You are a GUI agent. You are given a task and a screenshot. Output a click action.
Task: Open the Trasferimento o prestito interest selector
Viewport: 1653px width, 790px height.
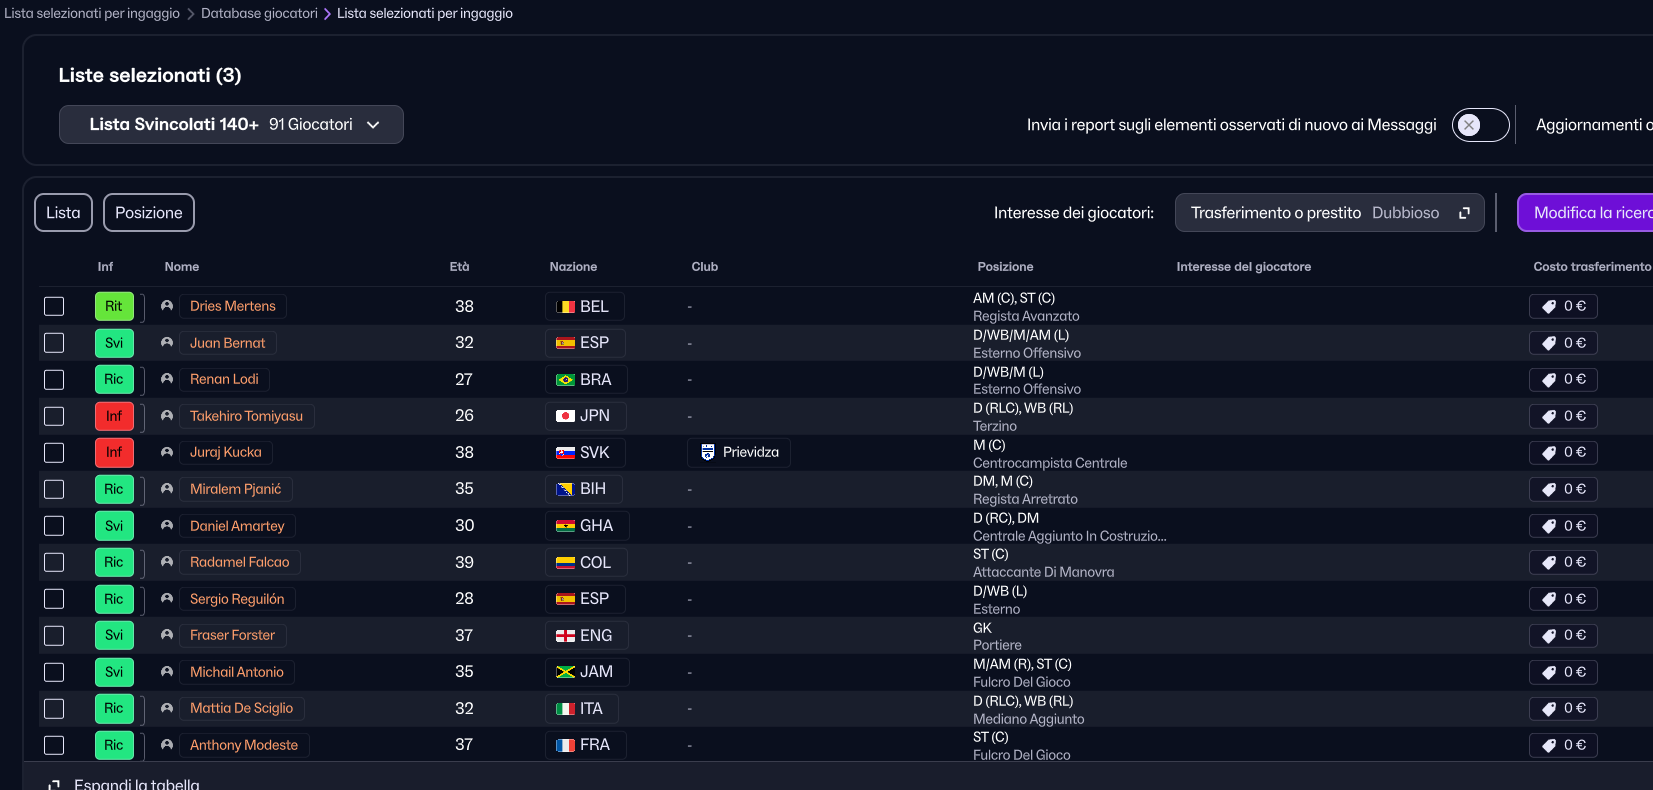(1329, 213)
